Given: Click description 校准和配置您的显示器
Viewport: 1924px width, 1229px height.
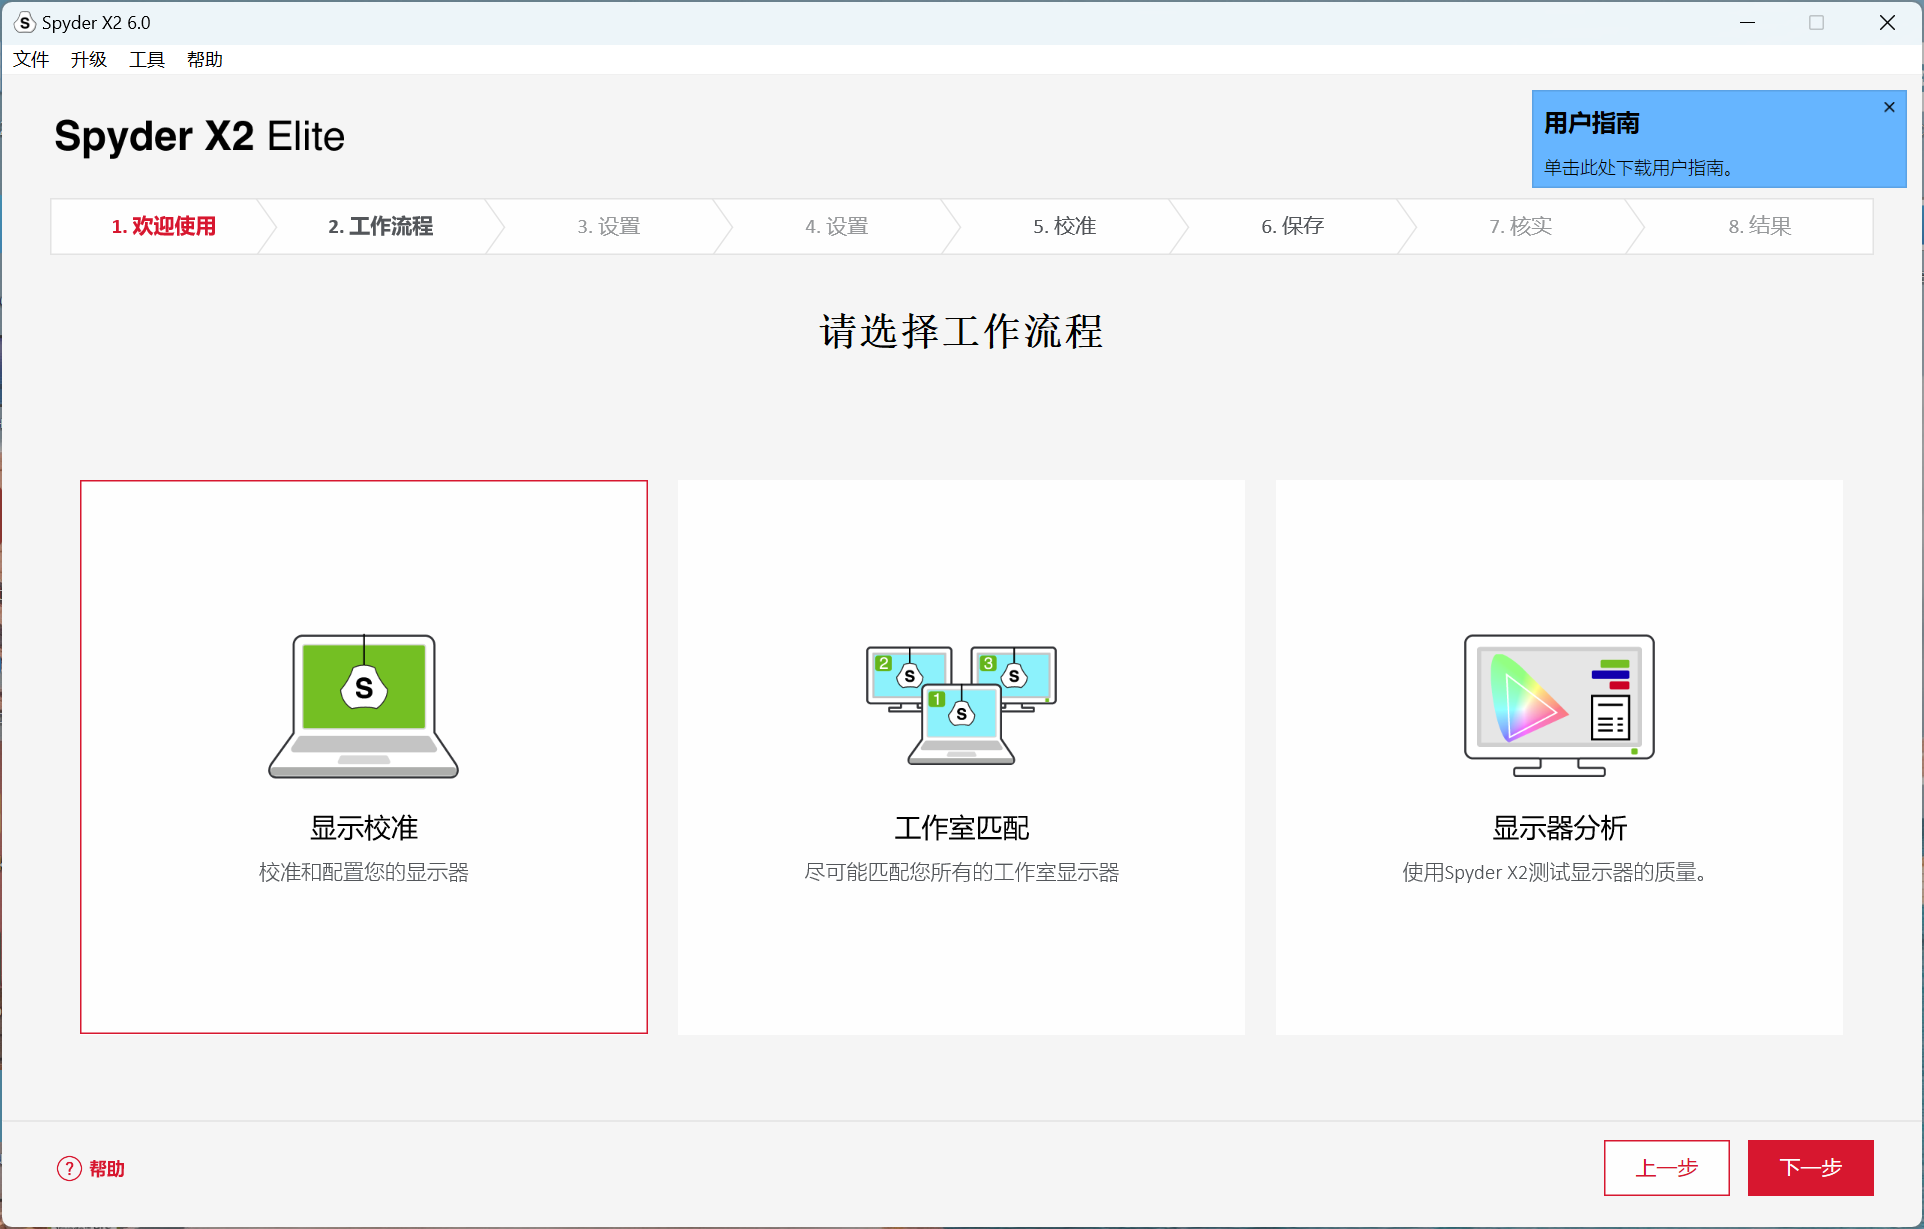Looking at the screenshot, I should click(x=364, y=872).
